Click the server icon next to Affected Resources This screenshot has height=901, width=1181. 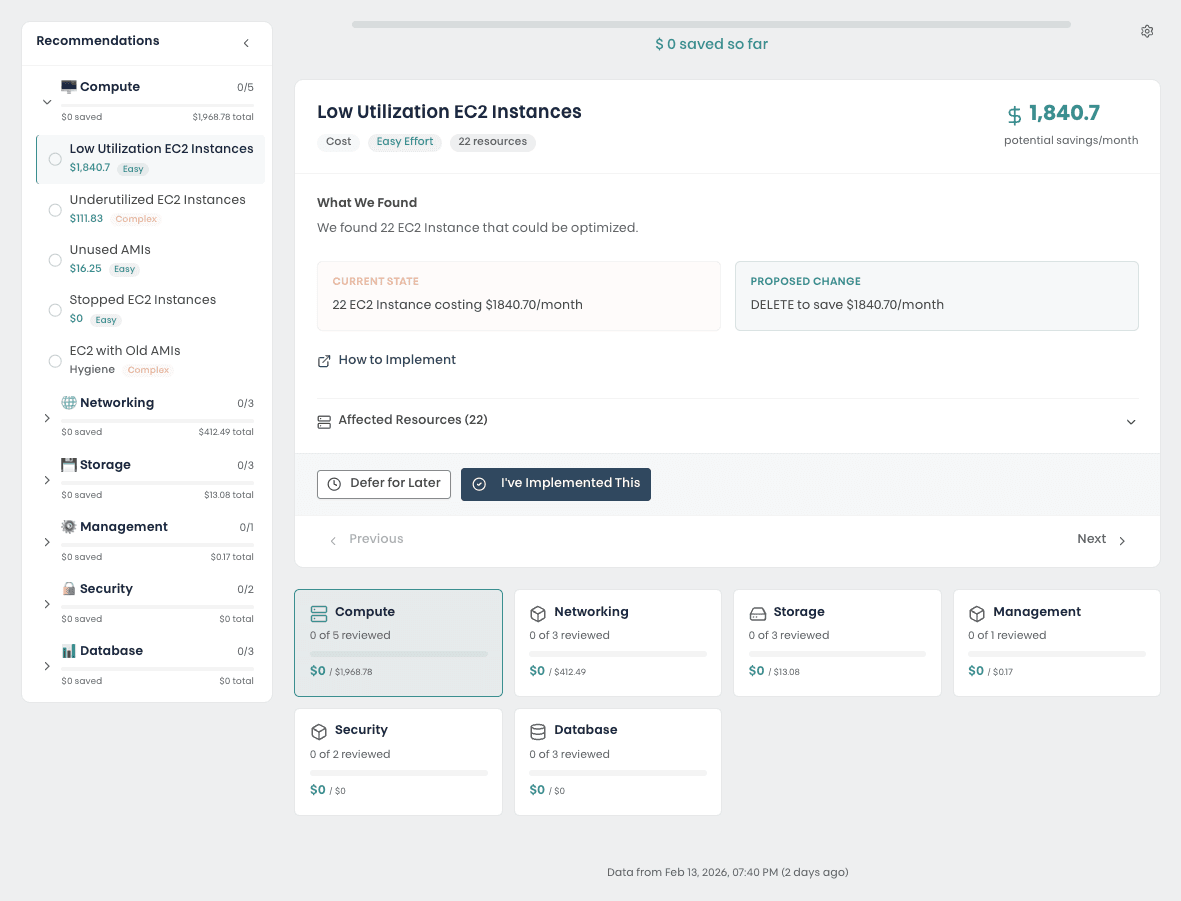(x=324, y=421)
